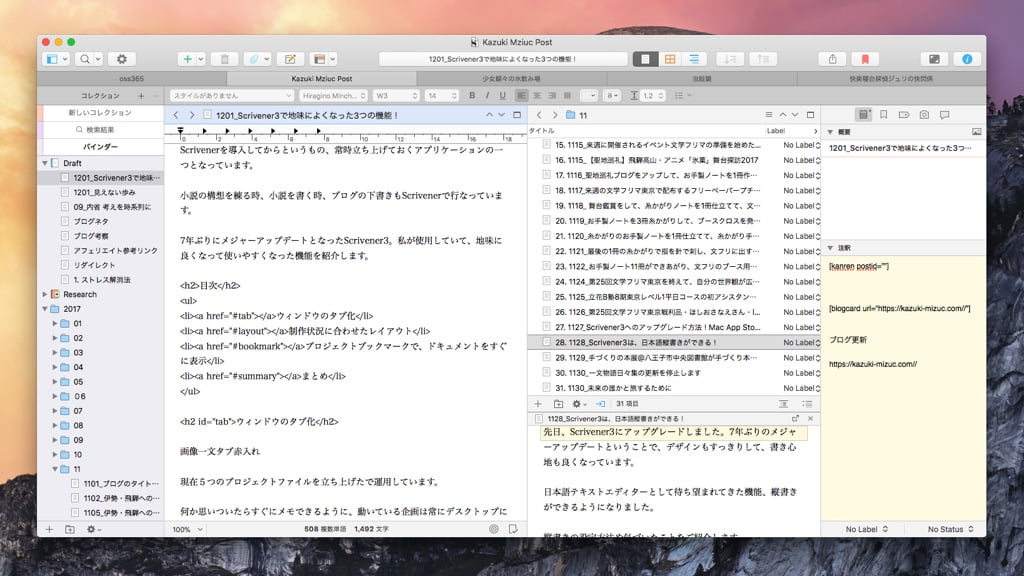Collapse the 11 folder in the binder
The width and height of the screenshot is (1024, 576).
pyautogui.click(x=55, y=469)
